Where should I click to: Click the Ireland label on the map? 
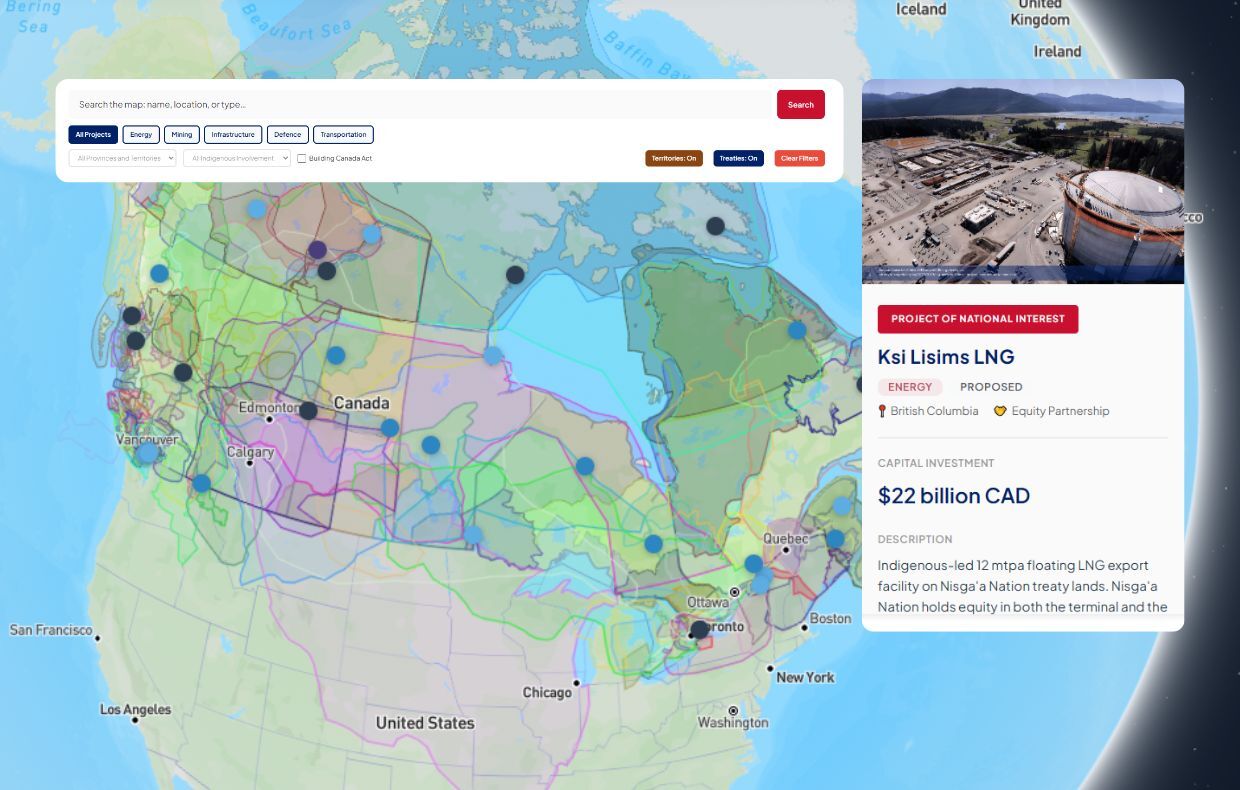tap(1058, 51)
